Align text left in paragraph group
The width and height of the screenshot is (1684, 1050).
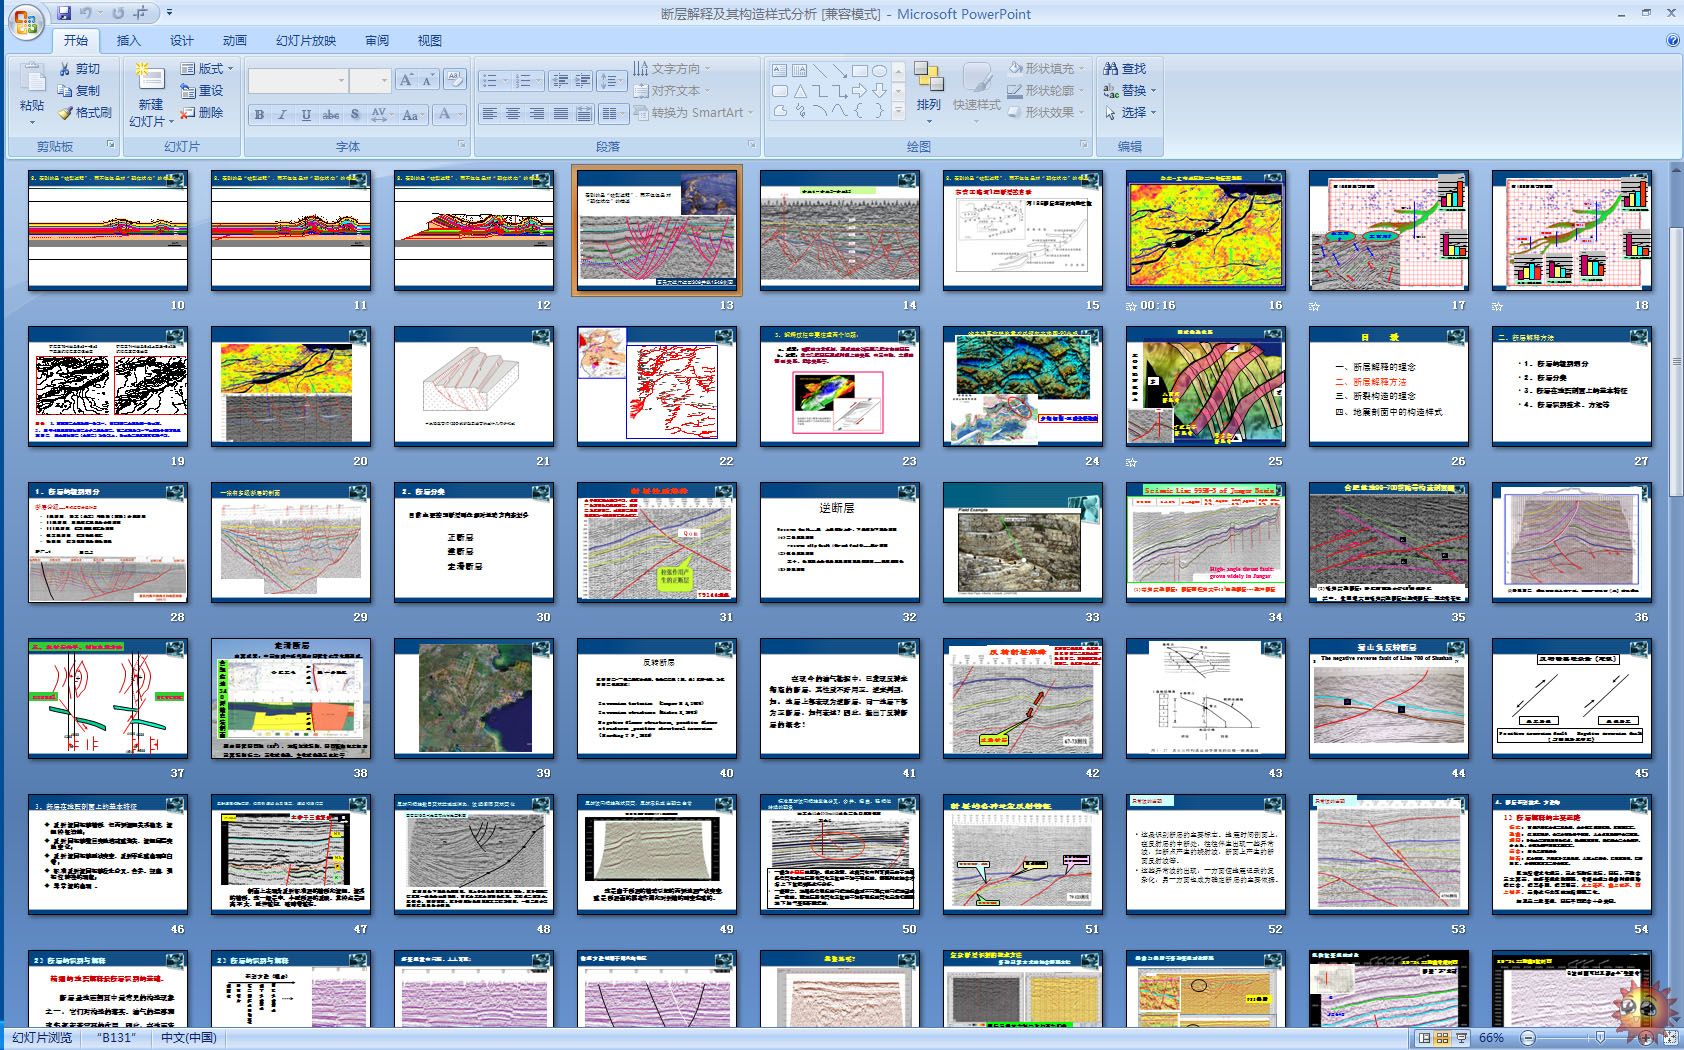489,114
